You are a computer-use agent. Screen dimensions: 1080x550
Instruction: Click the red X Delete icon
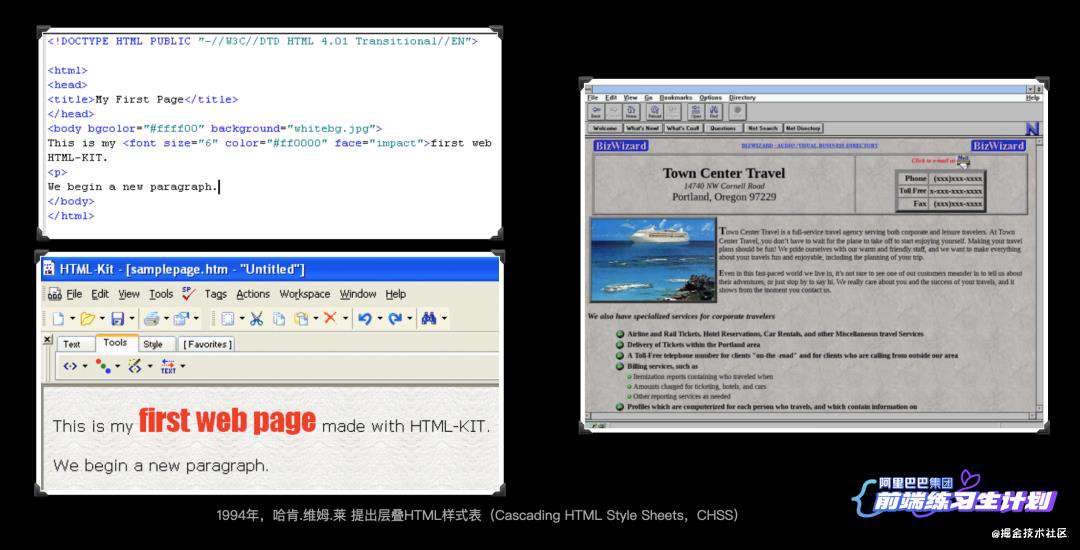coord(331,318)
